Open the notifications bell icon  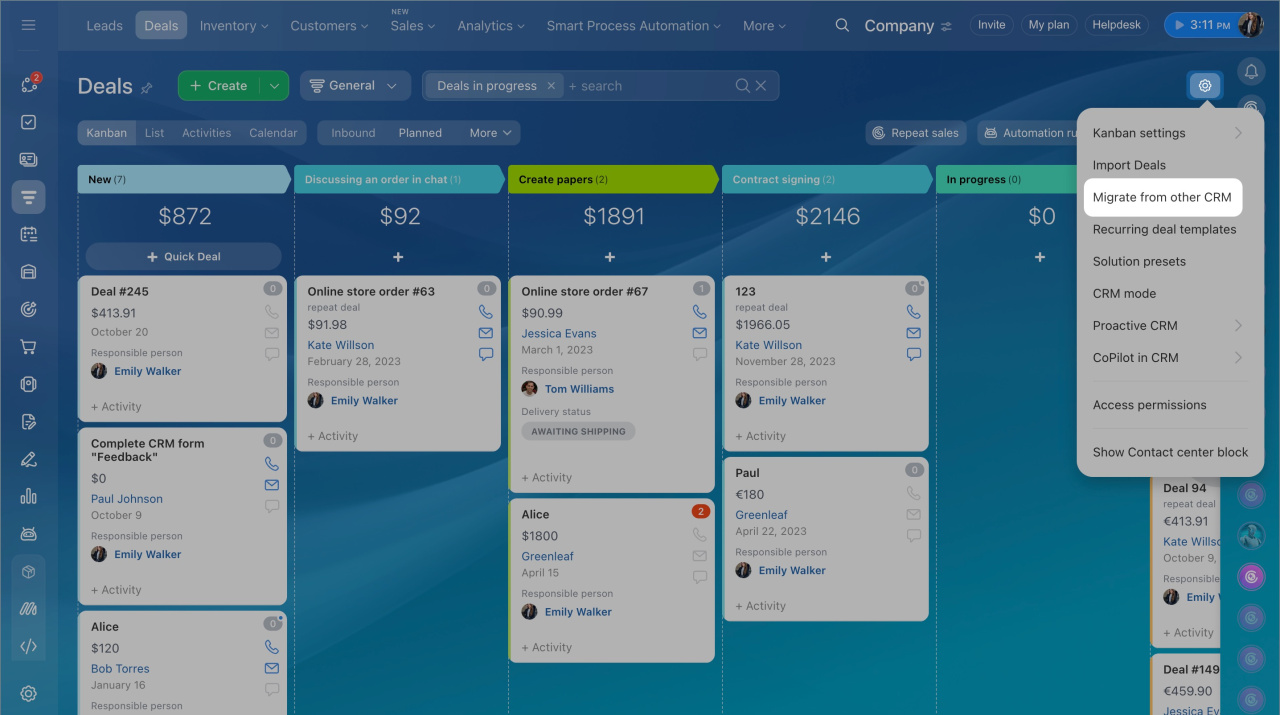pos(1251,72)
